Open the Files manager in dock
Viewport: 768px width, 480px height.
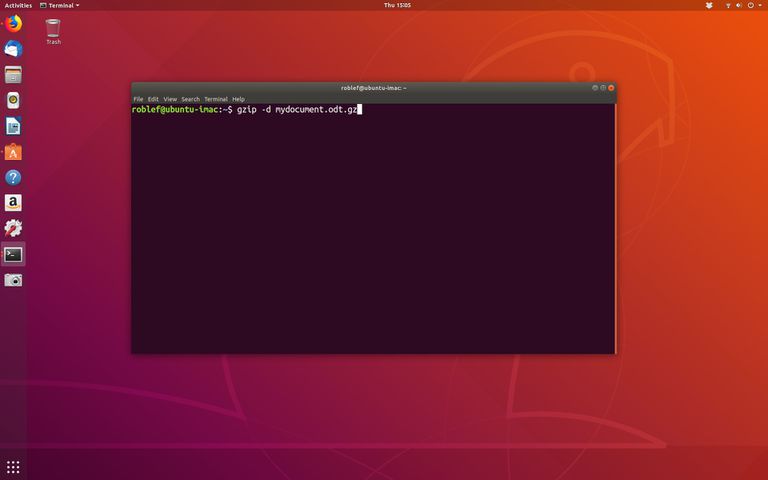click(x=13, y=75)
